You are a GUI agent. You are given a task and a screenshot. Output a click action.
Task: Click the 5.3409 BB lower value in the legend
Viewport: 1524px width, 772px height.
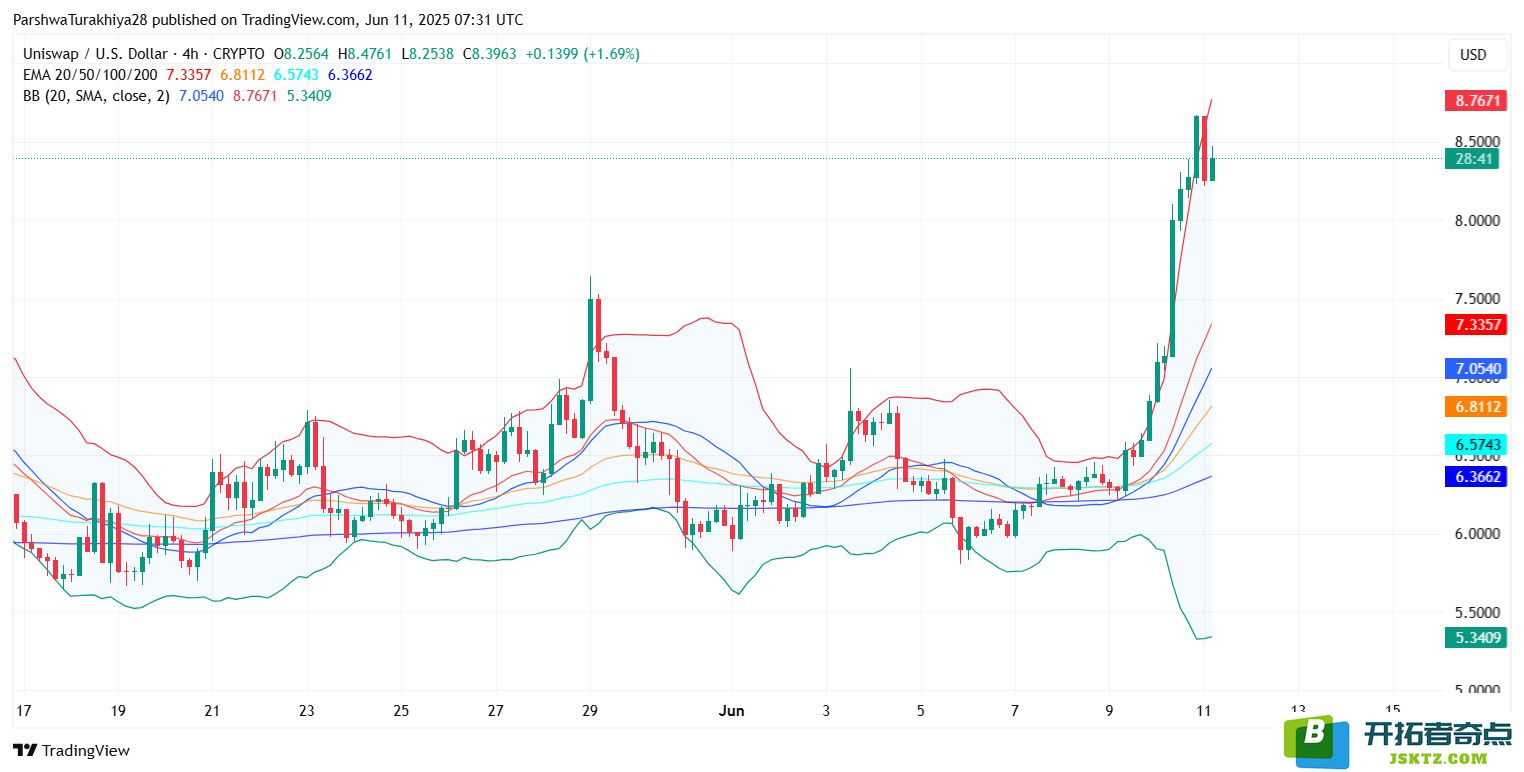[x=309, y=96]
